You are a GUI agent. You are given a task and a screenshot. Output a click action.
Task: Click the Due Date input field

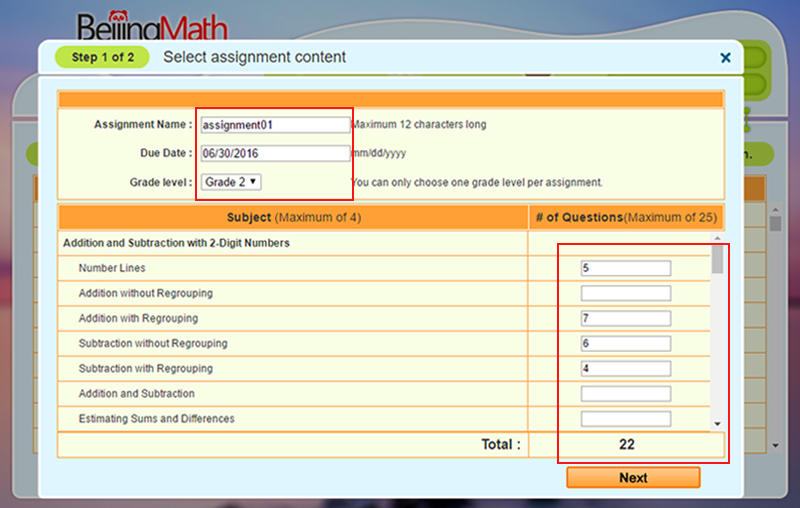tap(275, 154)
